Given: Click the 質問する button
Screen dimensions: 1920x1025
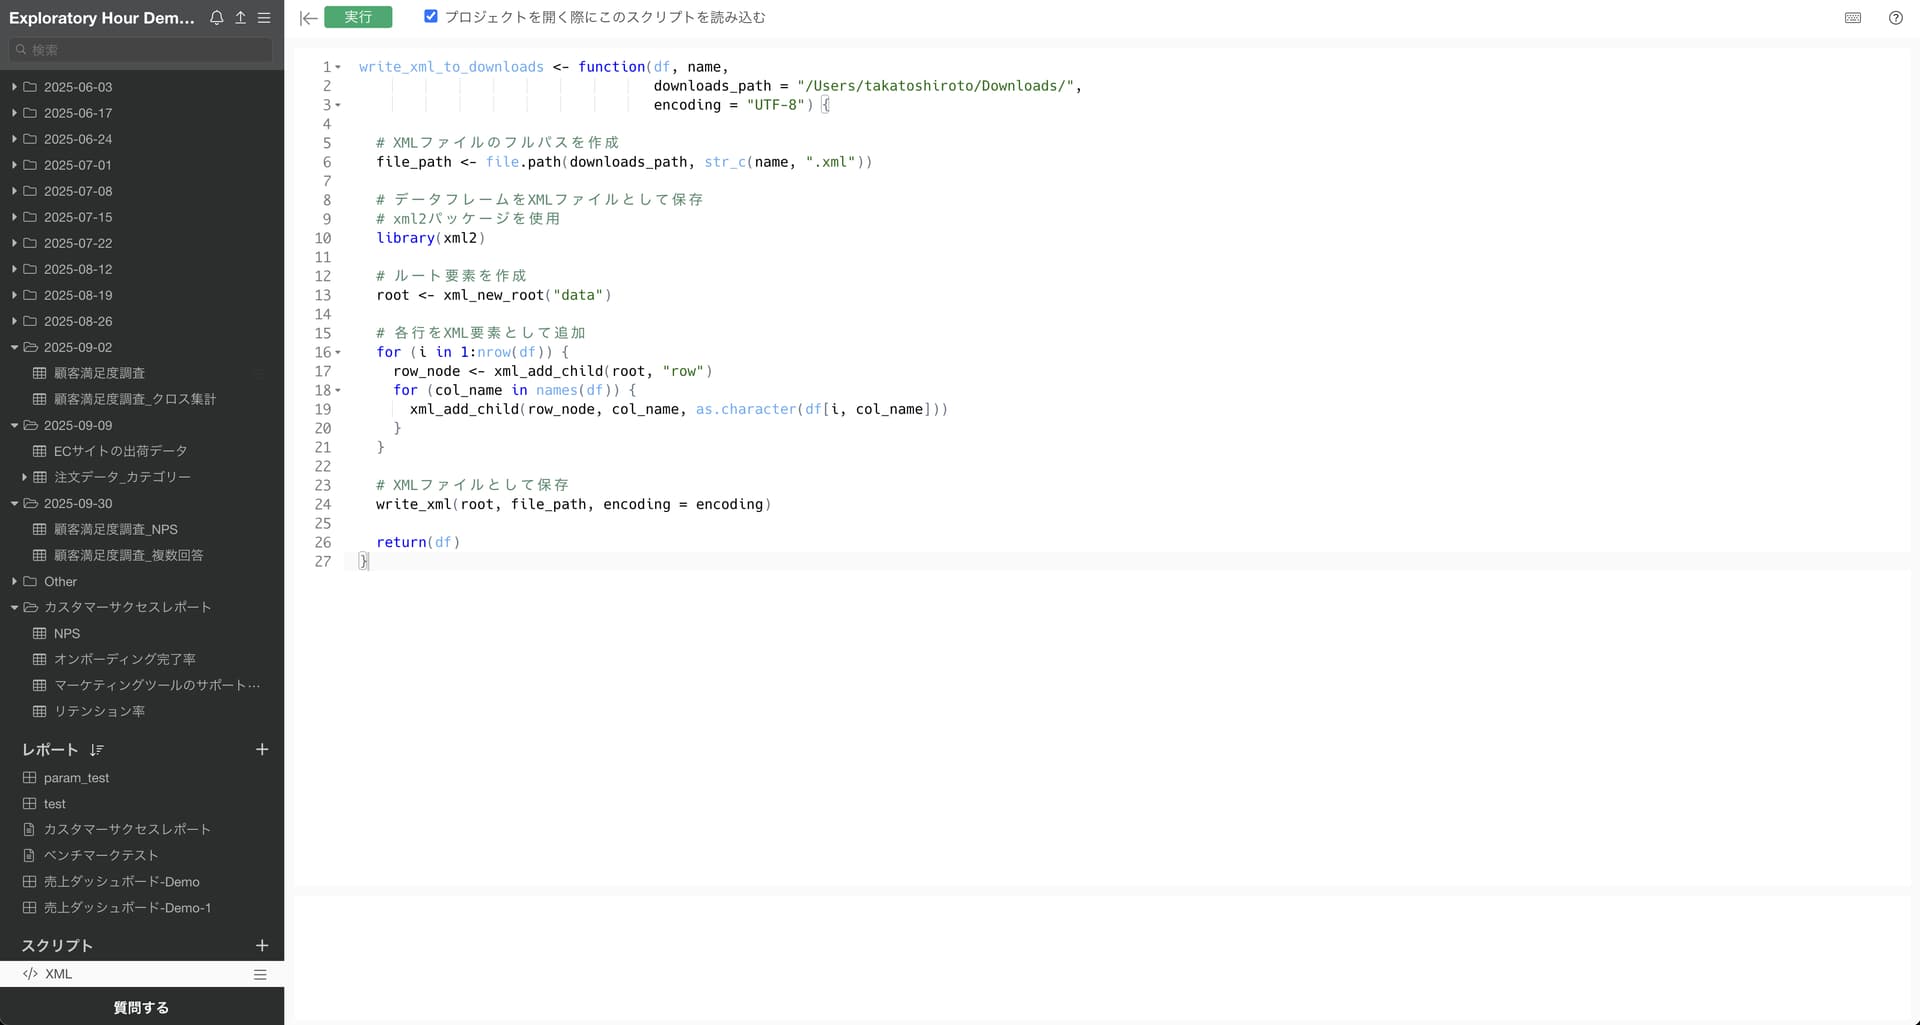Looking at the screenshot, I should point(141,1007).
